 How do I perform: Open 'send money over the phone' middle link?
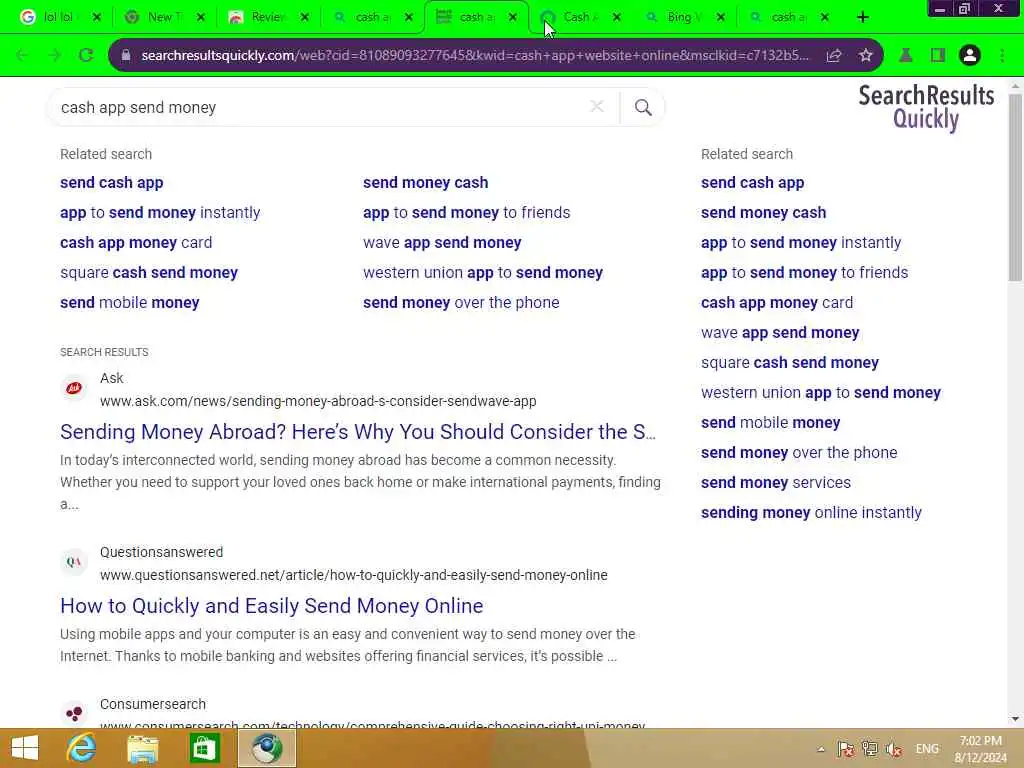461,303
